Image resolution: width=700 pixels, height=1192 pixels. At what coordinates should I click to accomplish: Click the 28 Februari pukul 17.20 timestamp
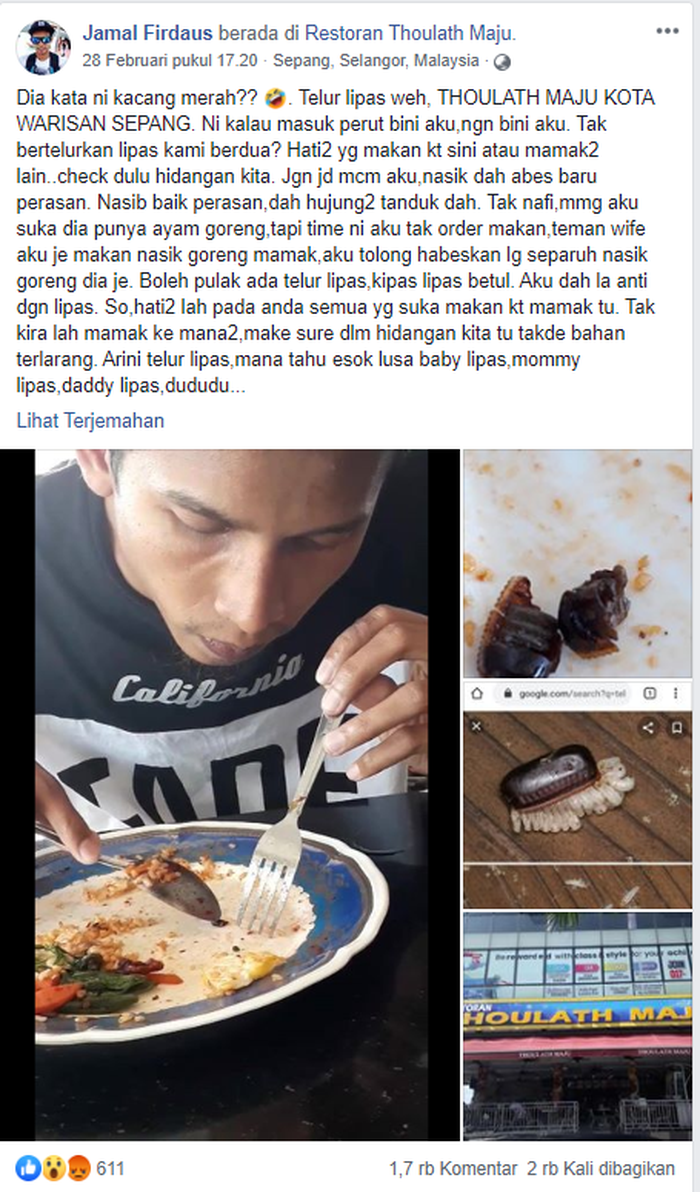coord(169,60)
